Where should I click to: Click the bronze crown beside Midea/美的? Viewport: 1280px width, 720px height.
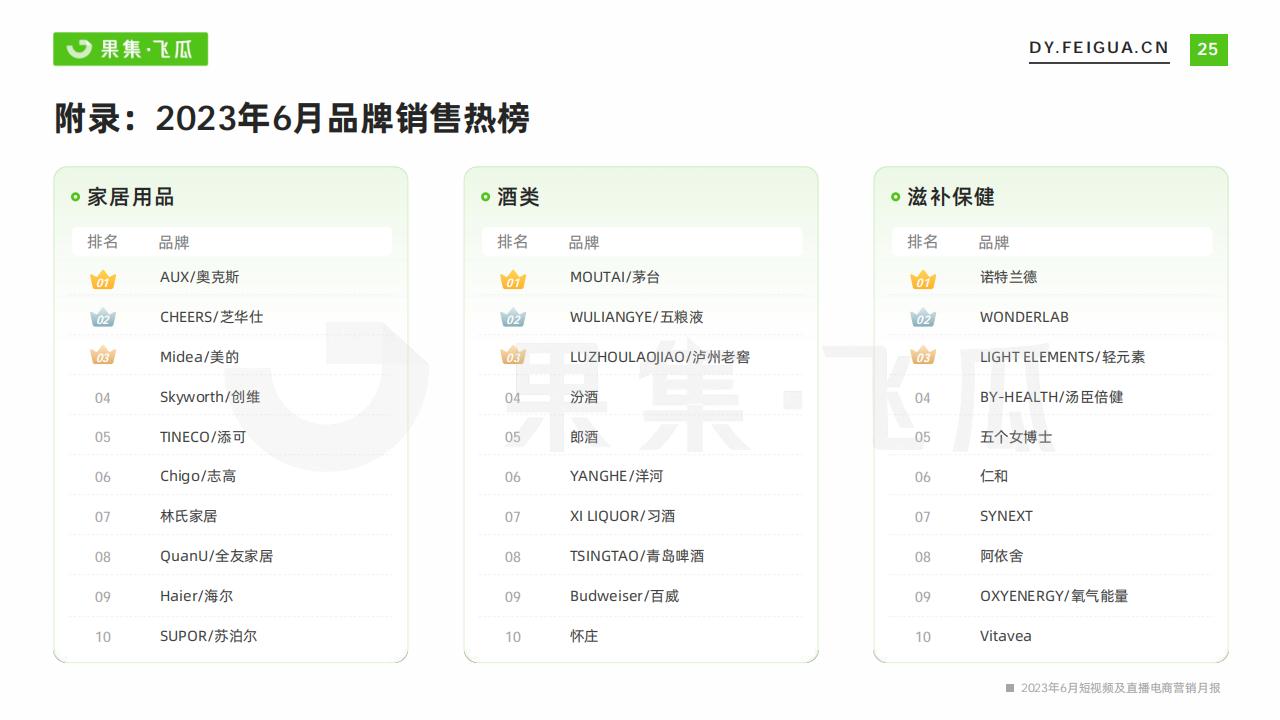click(103, 357)
